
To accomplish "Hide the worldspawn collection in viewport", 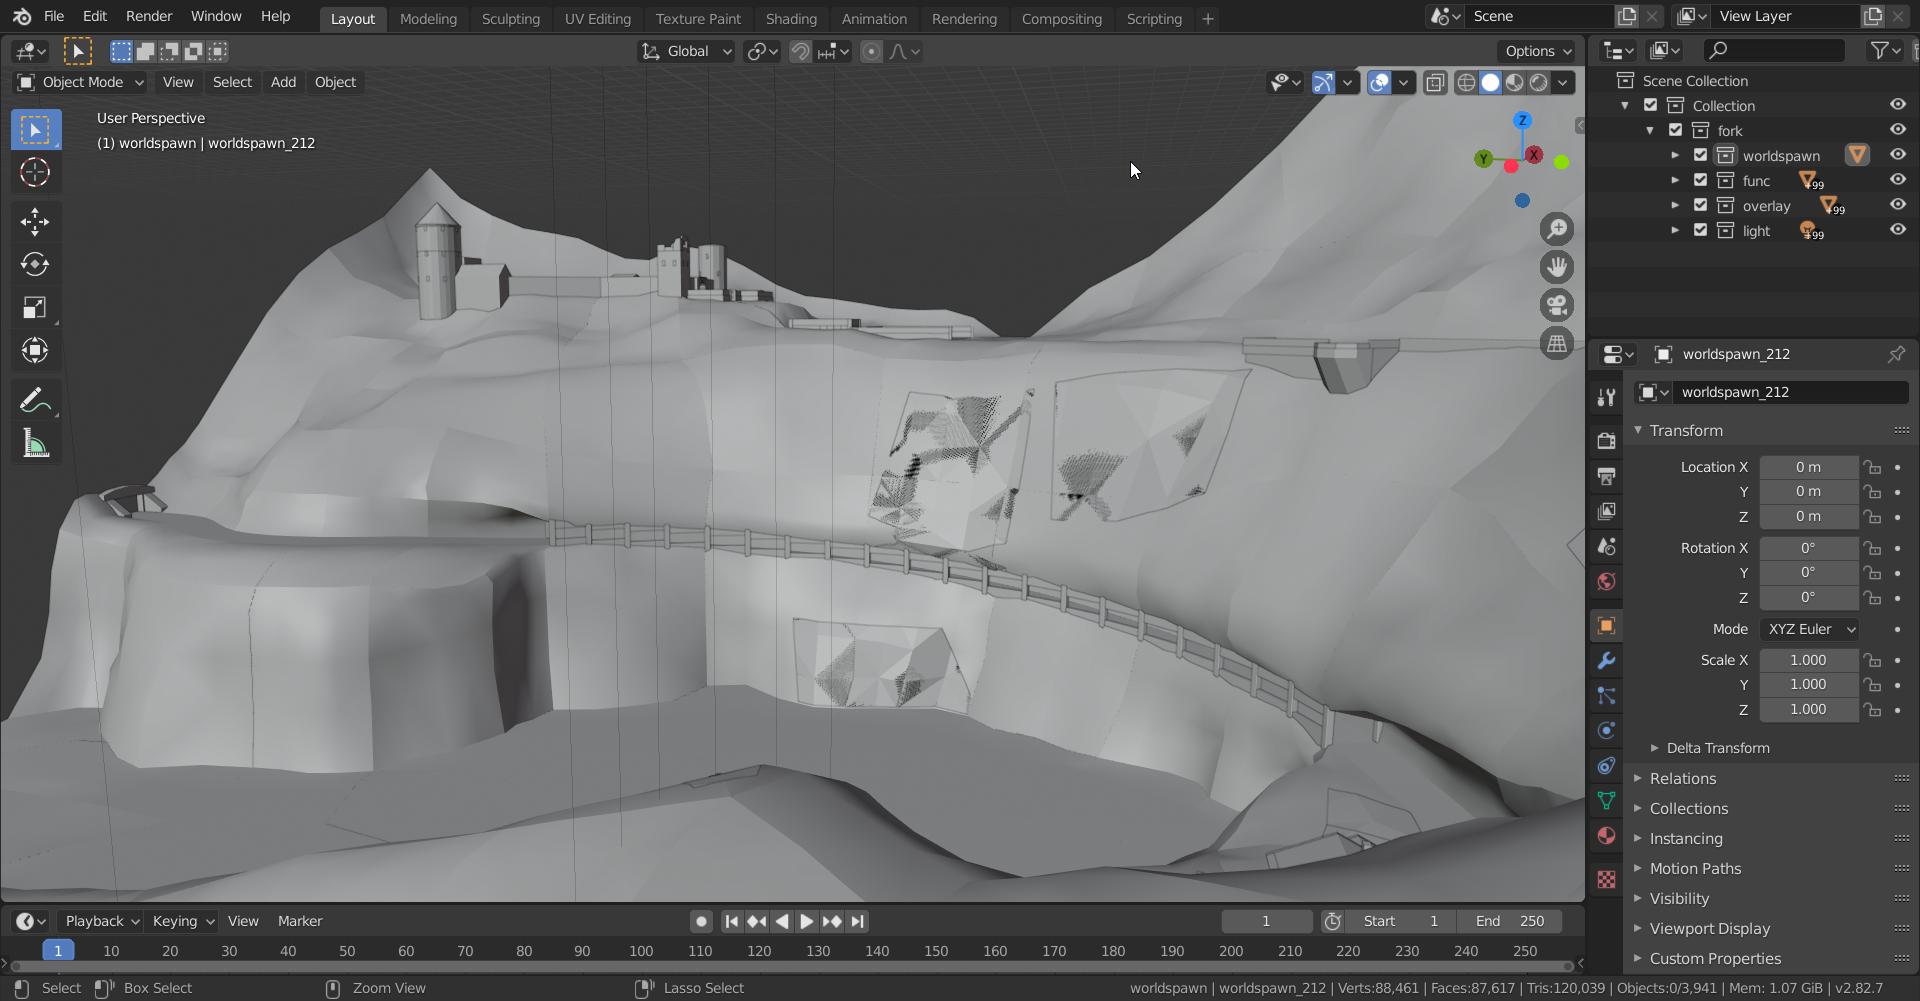I will click(1897, 155).
